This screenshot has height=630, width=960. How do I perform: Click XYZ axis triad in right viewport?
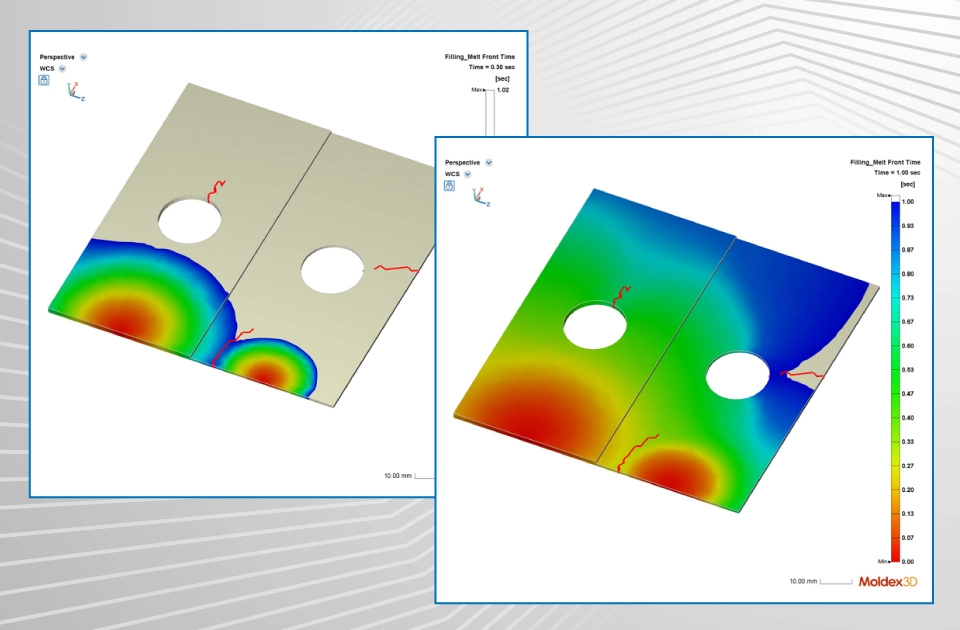(x=481, y=197)
